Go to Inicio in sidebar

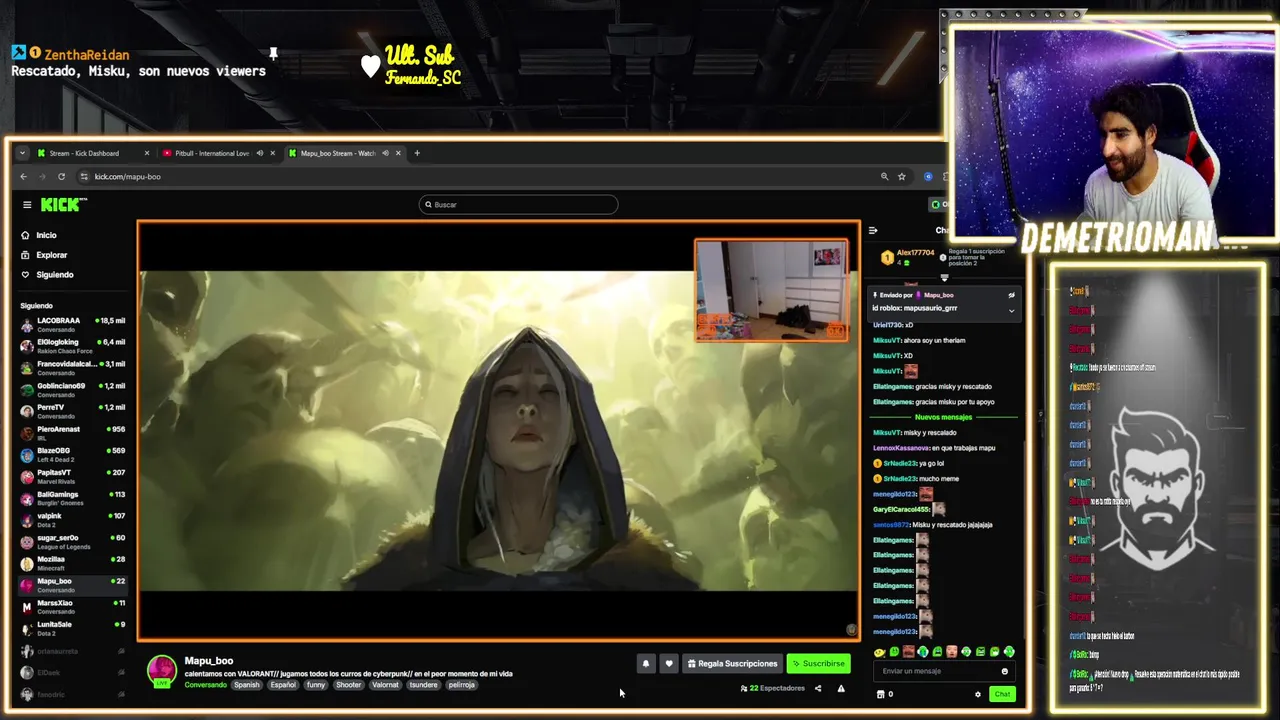(40, 235)
